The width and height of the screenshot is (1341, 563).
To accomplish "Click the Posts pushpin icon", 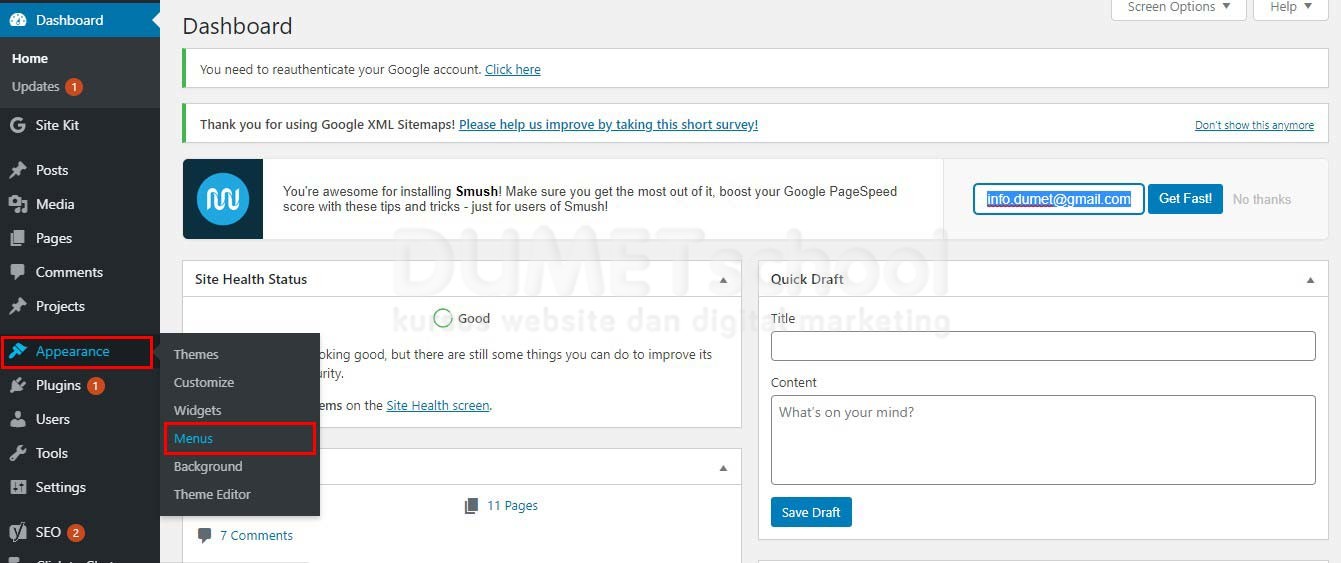I will 18,170.
